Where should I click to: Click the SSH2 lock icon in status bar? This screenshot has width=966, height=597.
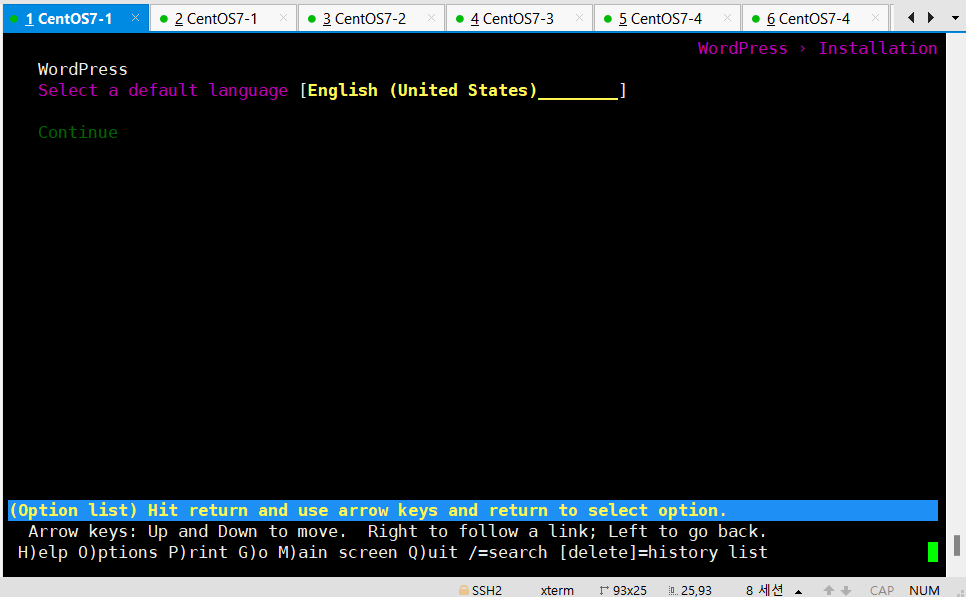pos(463,590)
